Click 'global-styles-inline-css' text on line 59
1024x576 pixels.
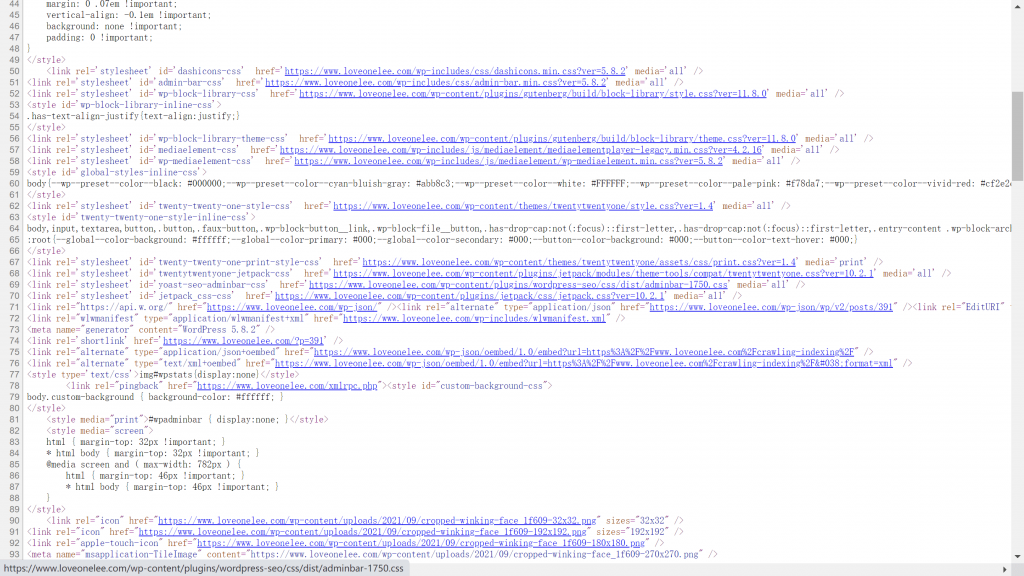pyautogui.click(x=138, y=172)
